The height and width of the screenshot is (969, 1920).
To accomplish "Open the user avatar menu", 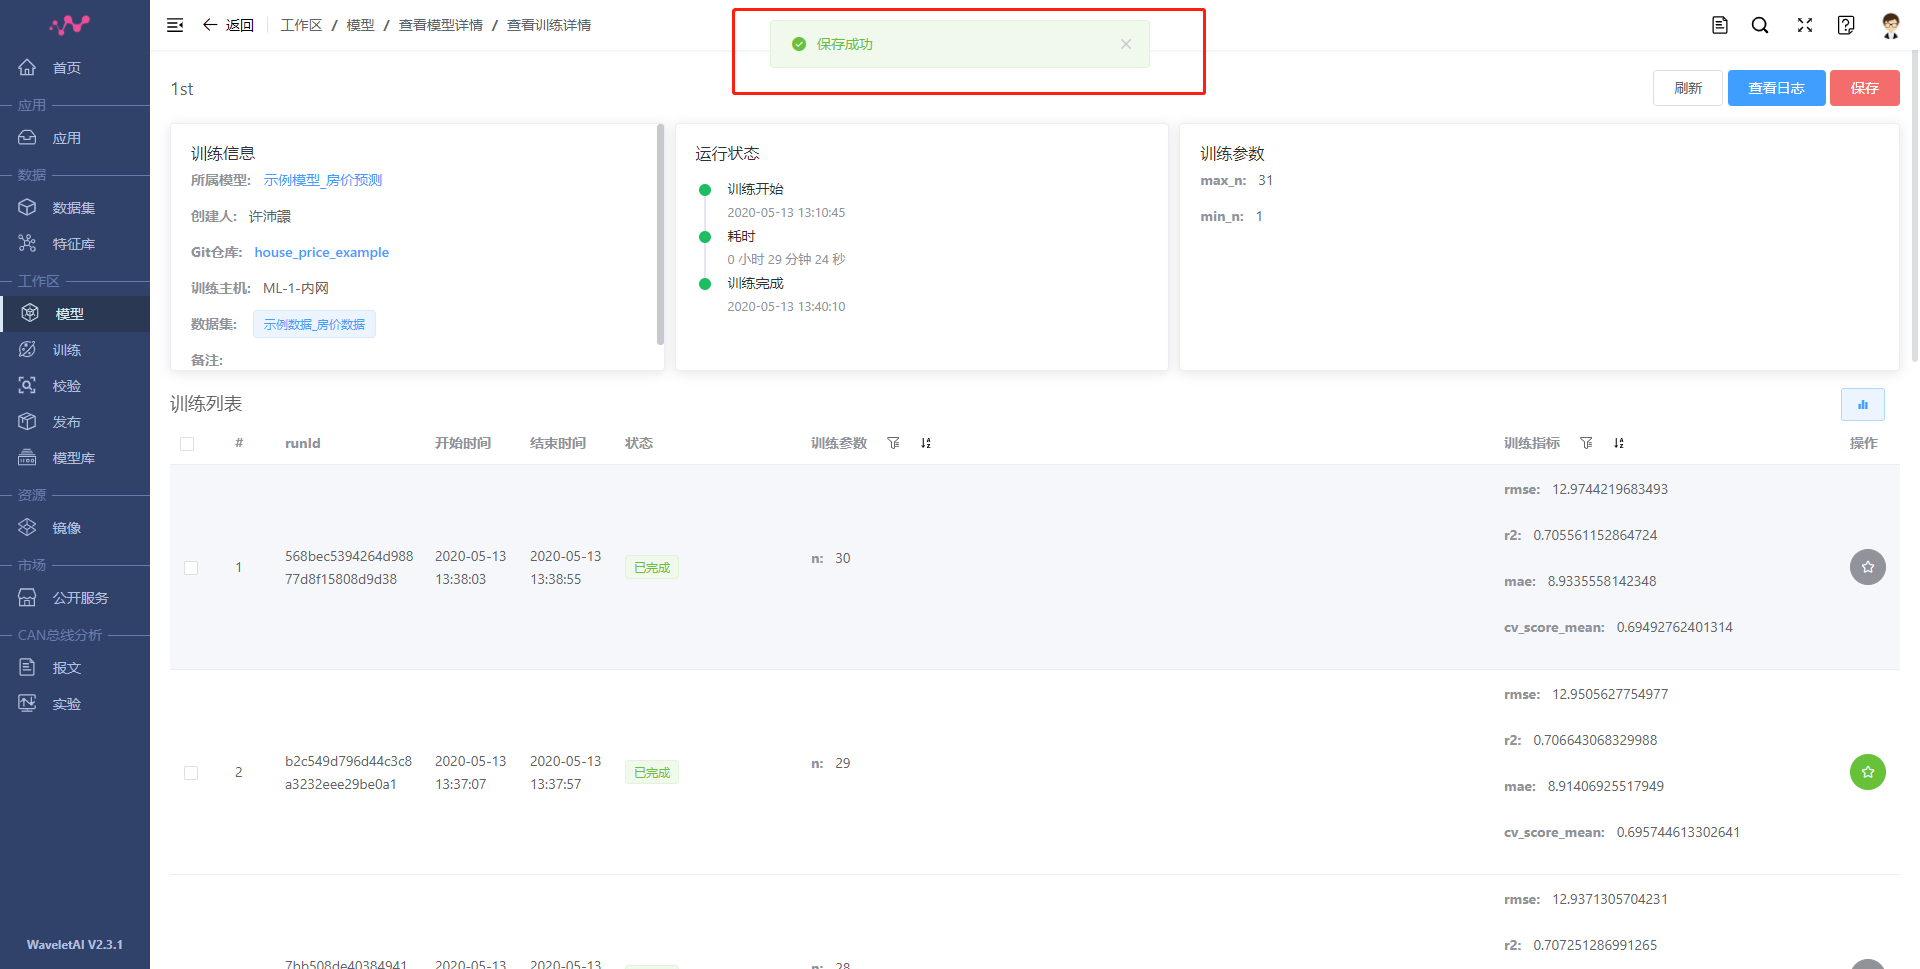I will click(x=1890, y=26).
